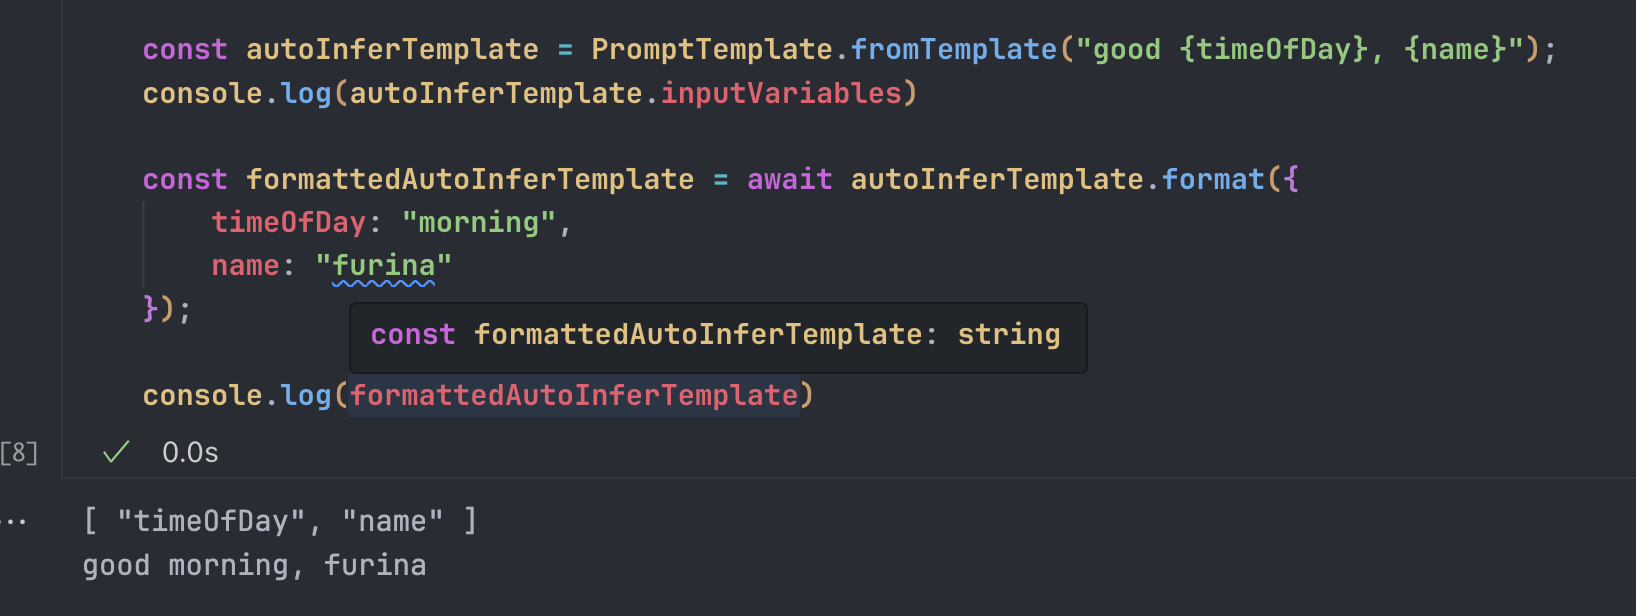This screenshot has width=1636, height=616.
Task: Click the 0.0s execution time label
Action: click(x=190, y=453)
